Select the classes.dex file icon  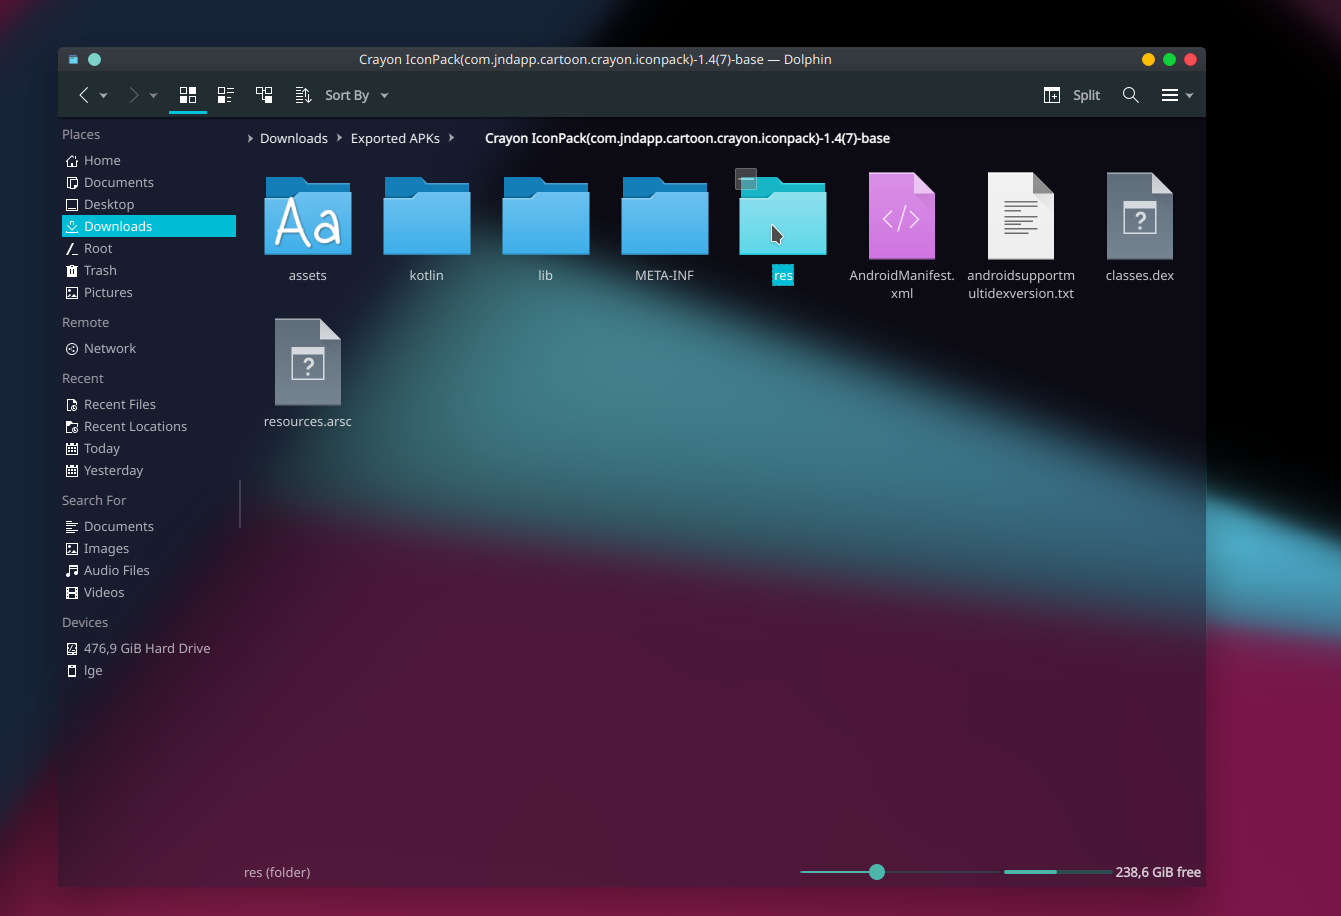[x=1140, y=215]
